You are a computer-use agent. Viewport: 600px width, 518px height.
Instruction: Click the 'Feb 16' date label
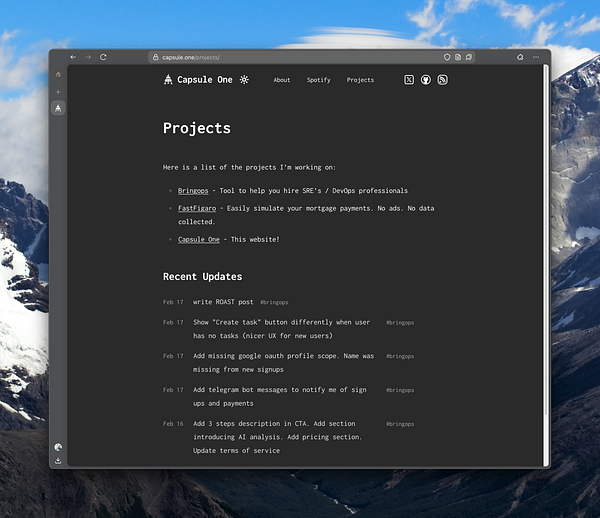tap(173, 424)
